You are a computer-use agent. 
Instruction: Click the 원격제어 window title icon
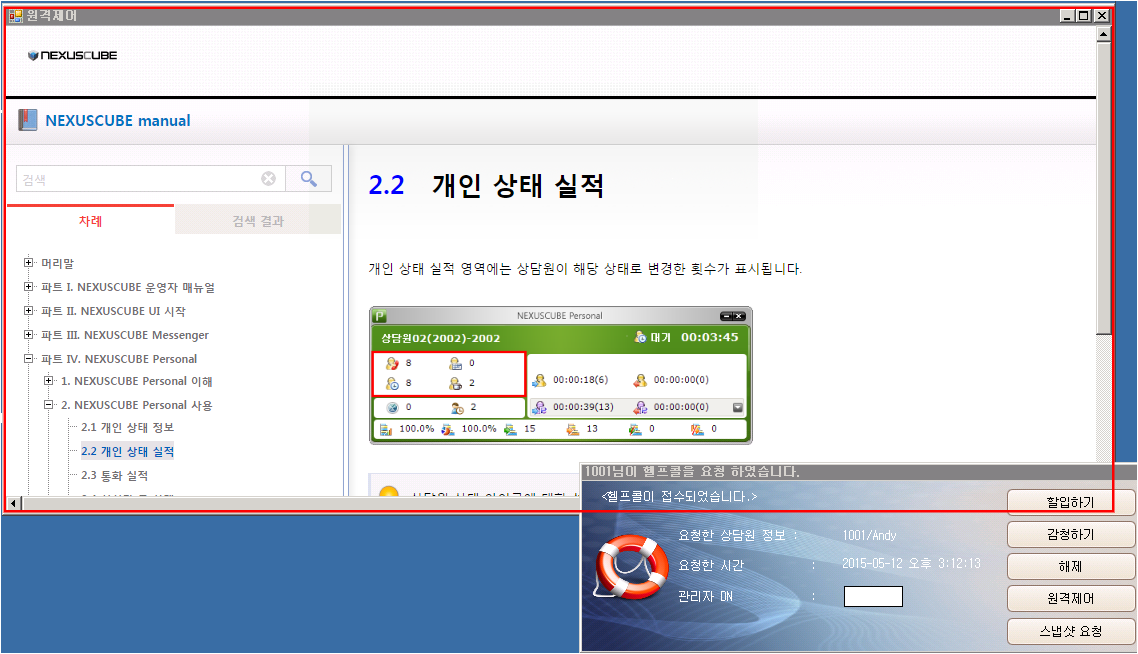[16, 15]
